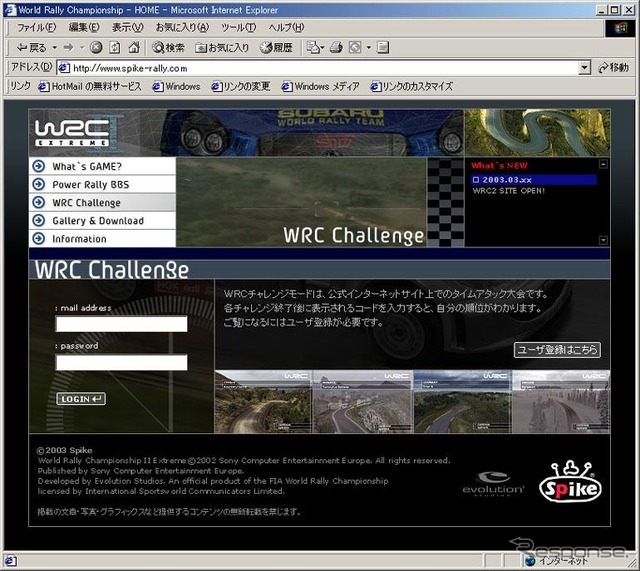Refresh the page with the Refresh icon

115,48
